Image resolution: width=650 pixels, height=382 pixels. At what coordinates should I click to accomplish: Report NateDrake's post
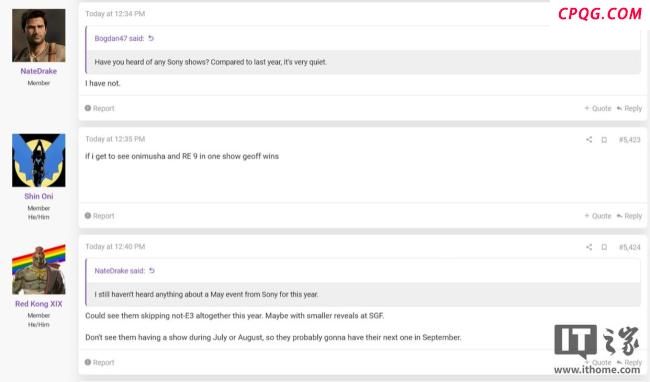point(99,108)
